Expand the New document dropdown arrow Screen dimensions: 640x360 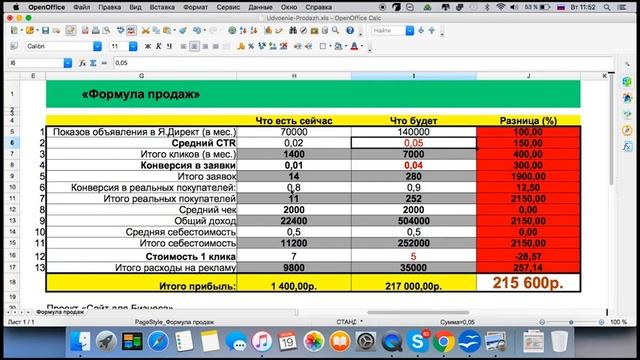click(22, 31)
